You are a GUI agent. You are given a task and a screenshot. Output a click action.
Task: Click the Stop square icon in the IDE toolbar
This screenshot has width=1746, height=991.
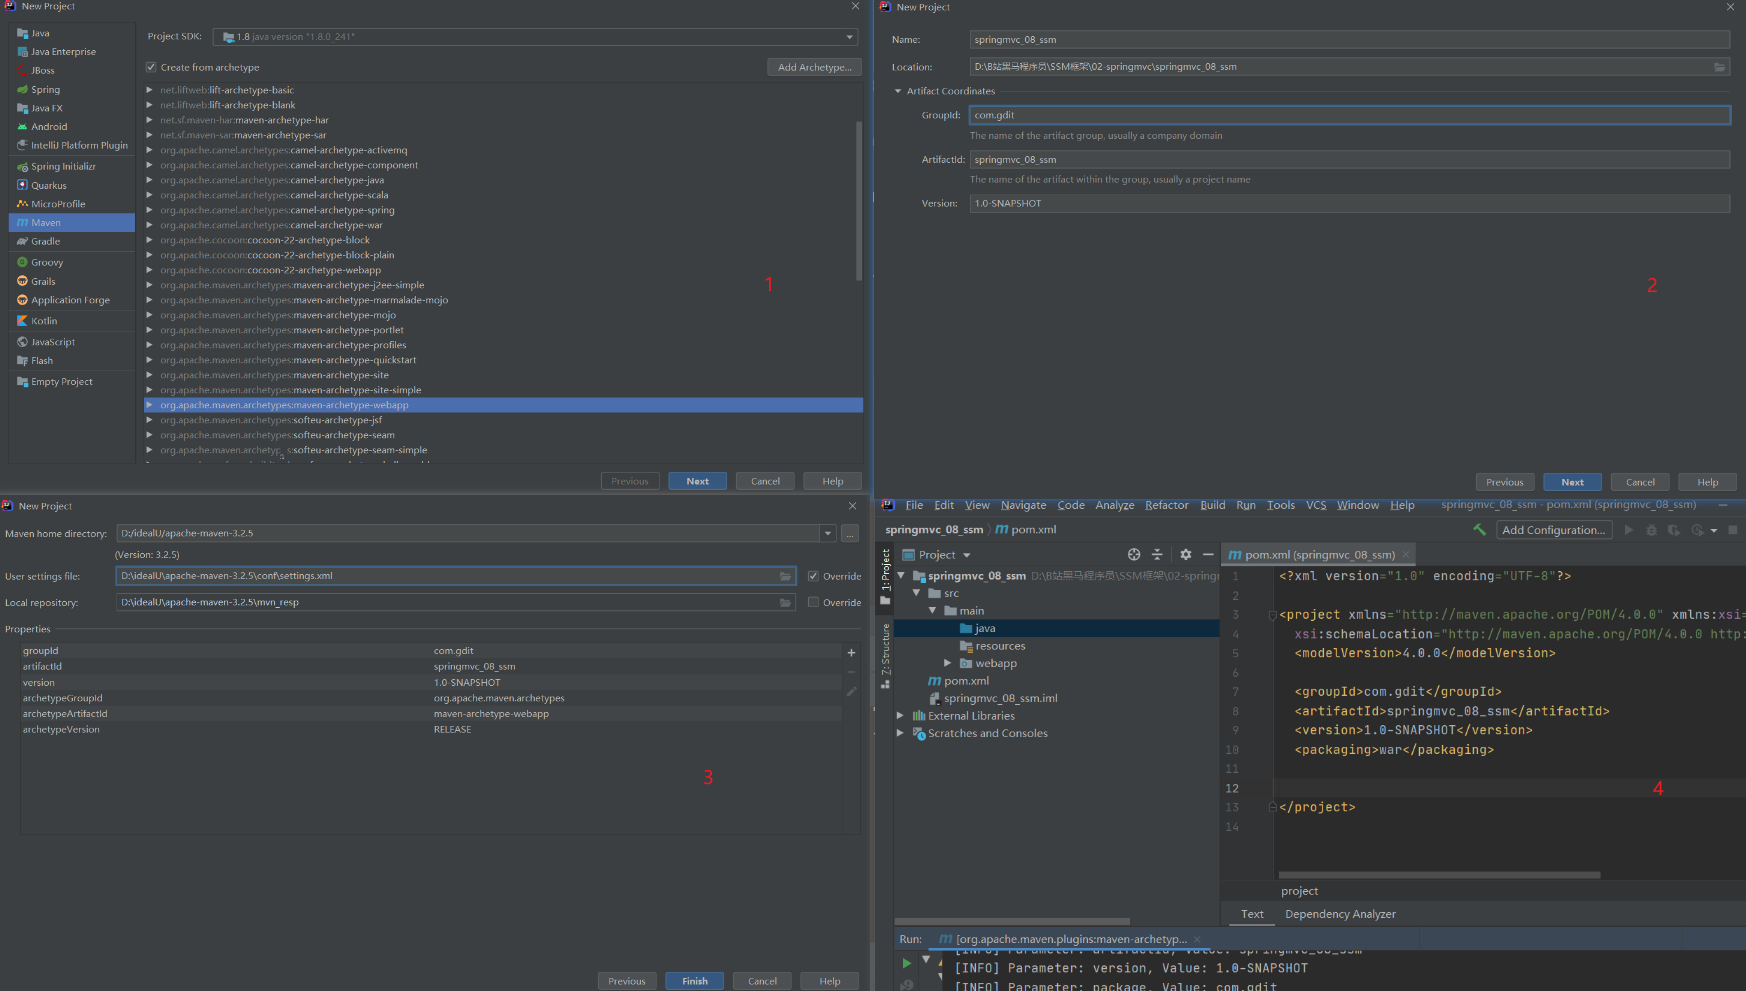[1733, 530]
